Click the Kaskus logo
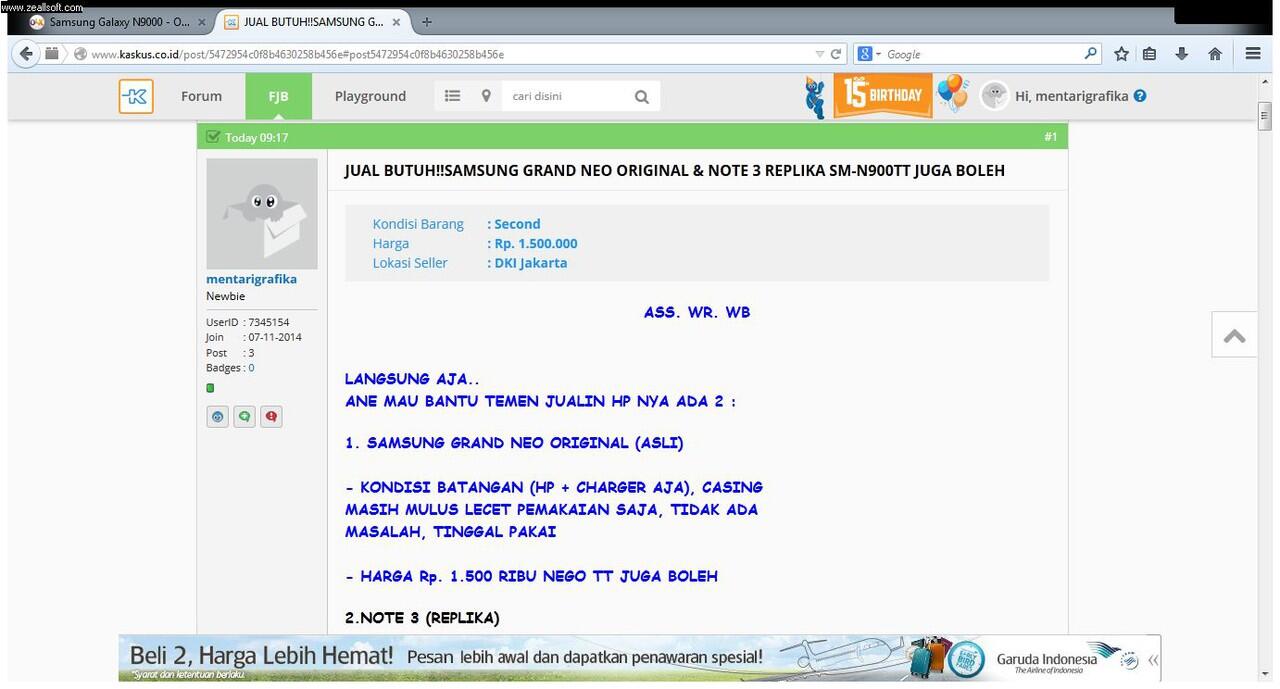The width and height of the screenshot is (1280, 689). (136, 96)
